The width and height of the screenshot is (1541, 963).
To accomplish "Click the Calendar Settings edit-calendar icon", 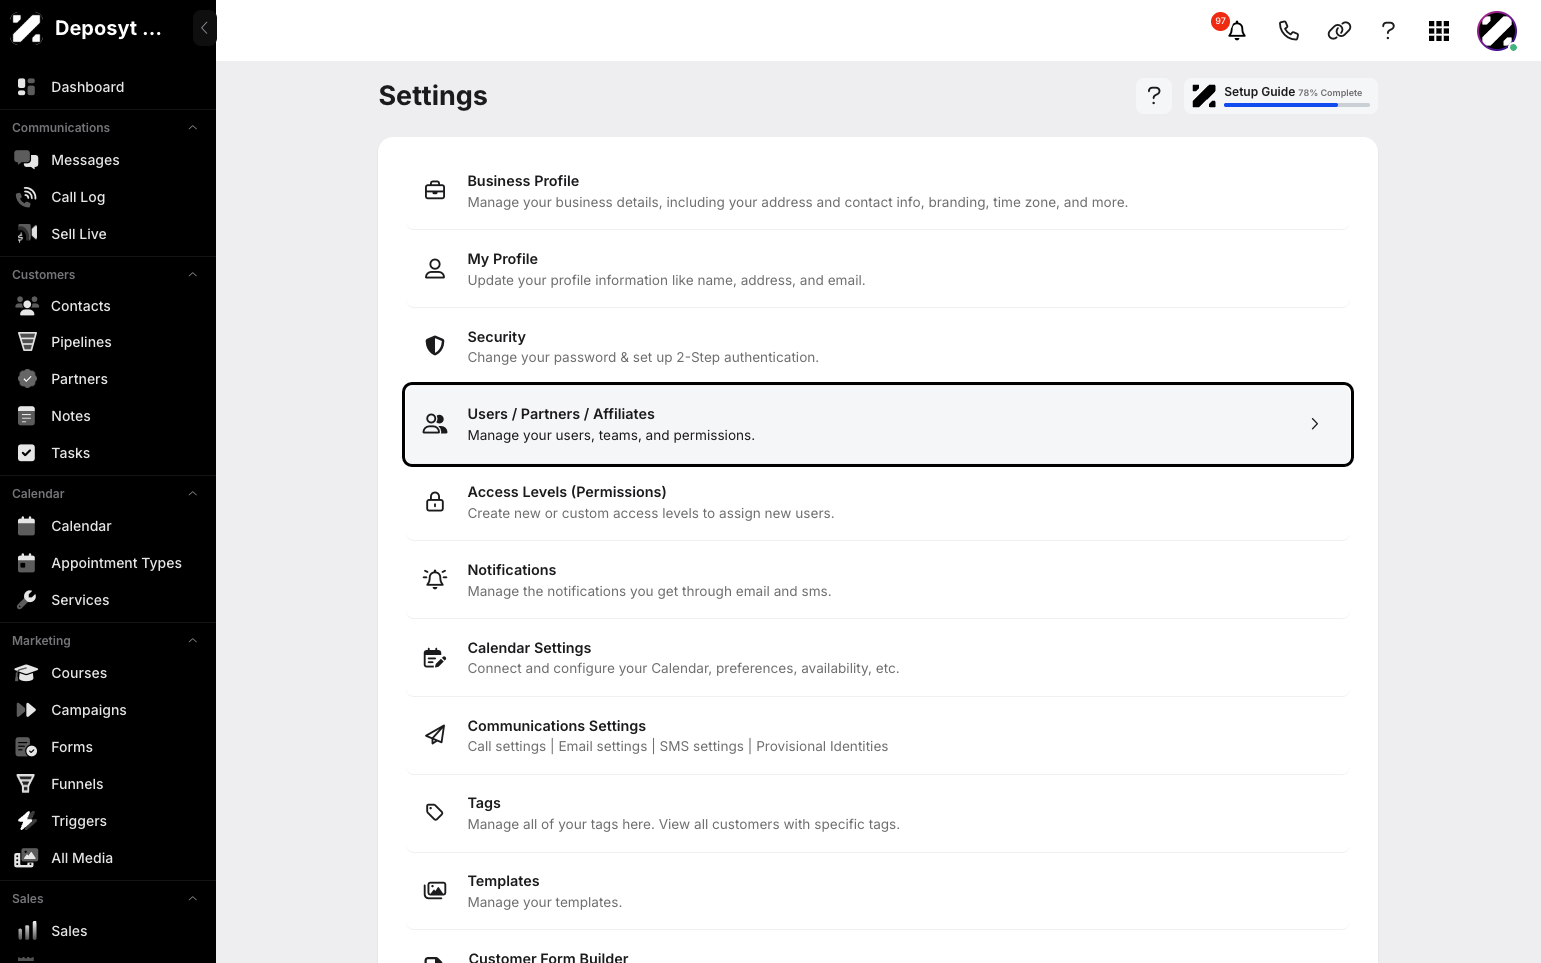I will point(435,657).
